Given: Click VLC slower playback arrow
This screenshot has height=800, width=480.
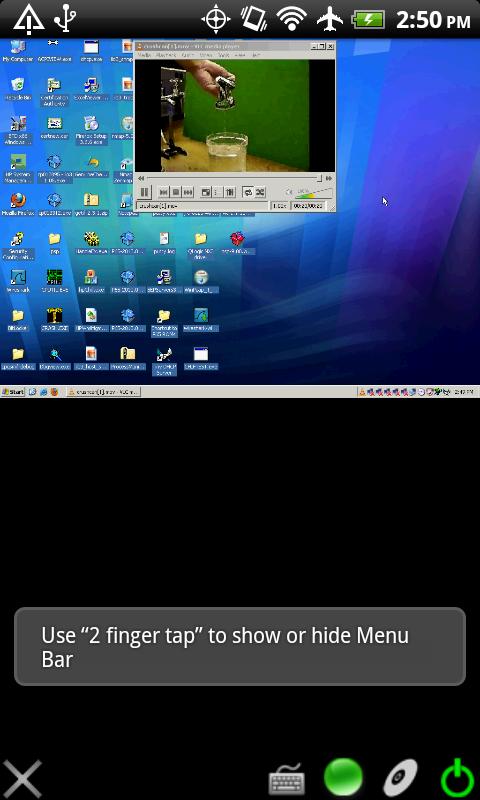Looking at the screenshot, I should point(140,178).
